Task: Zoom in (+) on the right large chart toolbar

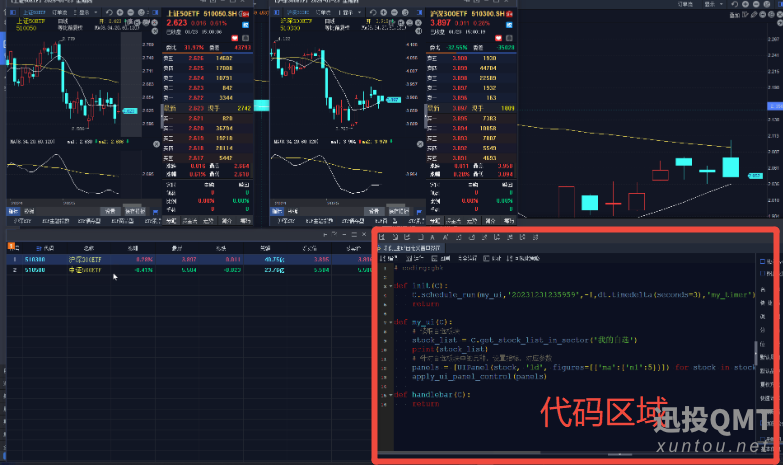Action: [x=745, y=4]
